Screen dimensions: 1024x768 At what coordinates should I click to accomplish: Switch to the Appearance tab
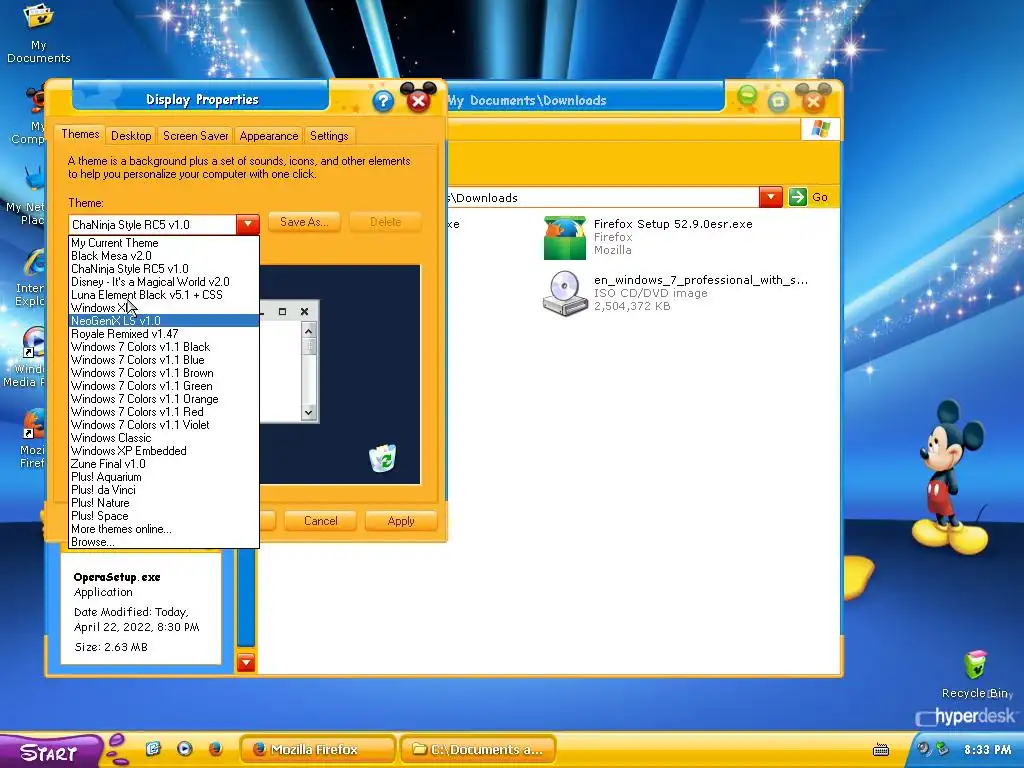coord(268,136)
